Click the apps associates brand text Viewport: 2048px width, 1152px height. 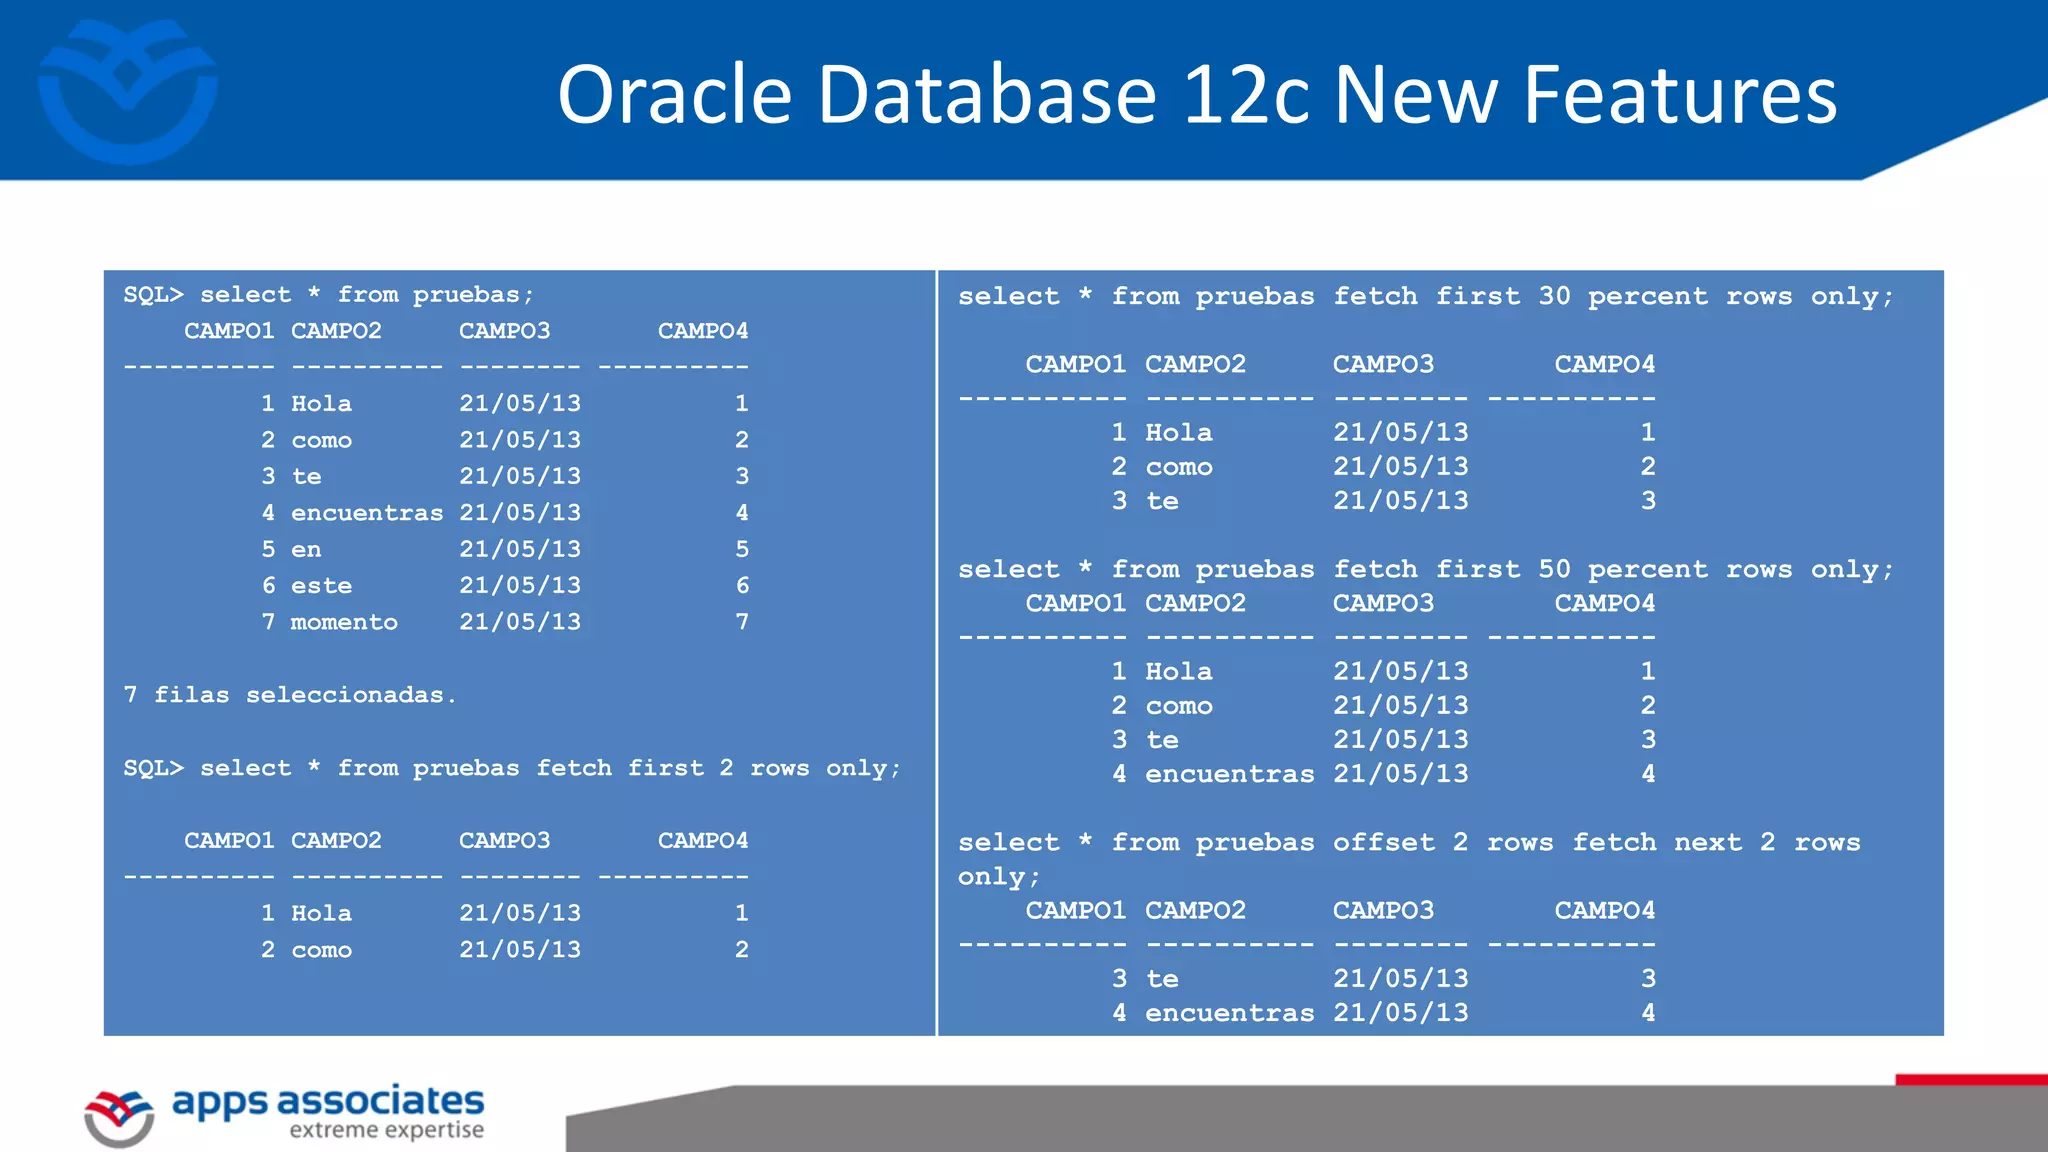tap(328, 1101)
